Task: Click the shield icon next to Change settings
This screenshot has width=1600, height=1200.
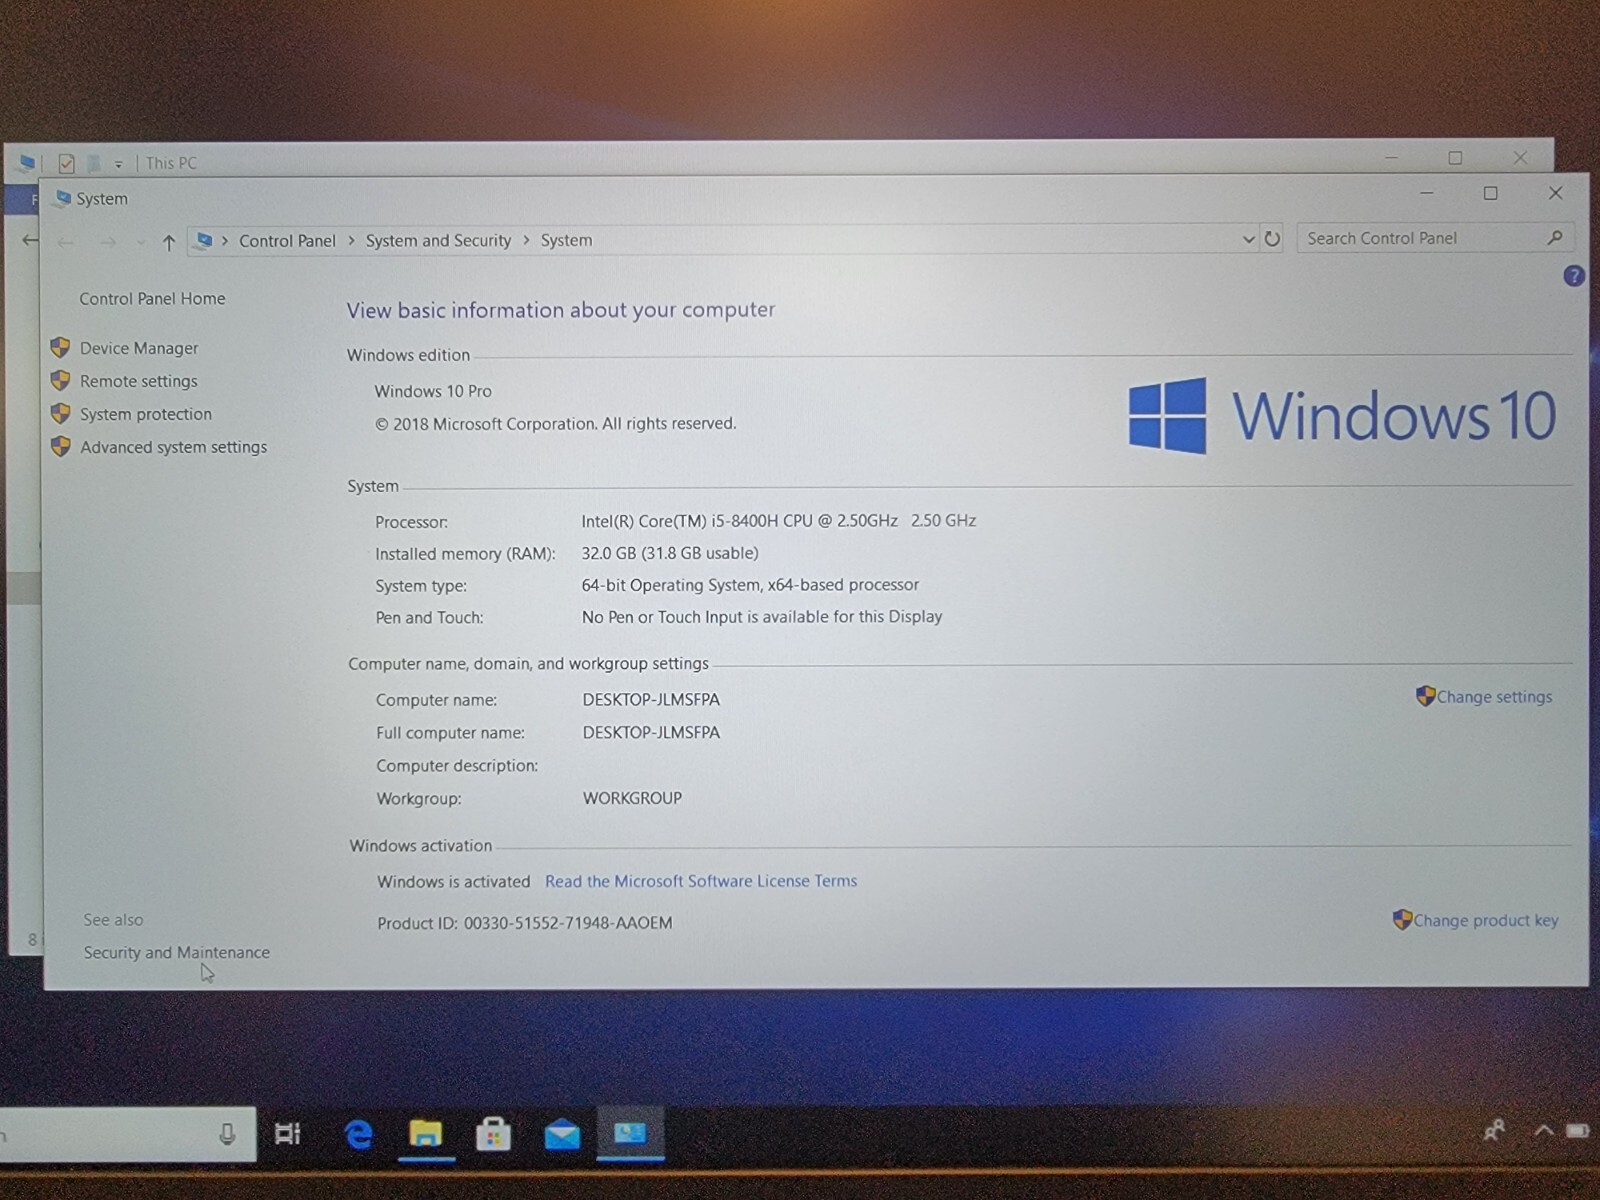Action: tap(1425, 696)
